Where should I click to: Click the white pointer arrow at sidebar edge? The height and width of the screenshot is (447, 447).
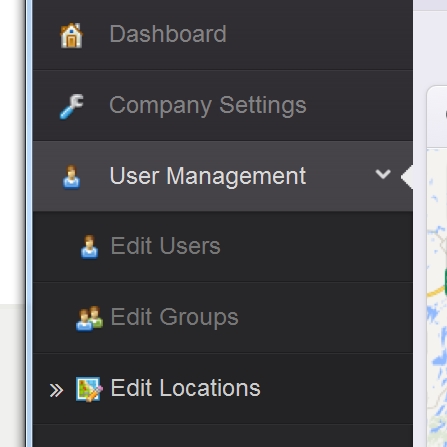click(407, 177)
